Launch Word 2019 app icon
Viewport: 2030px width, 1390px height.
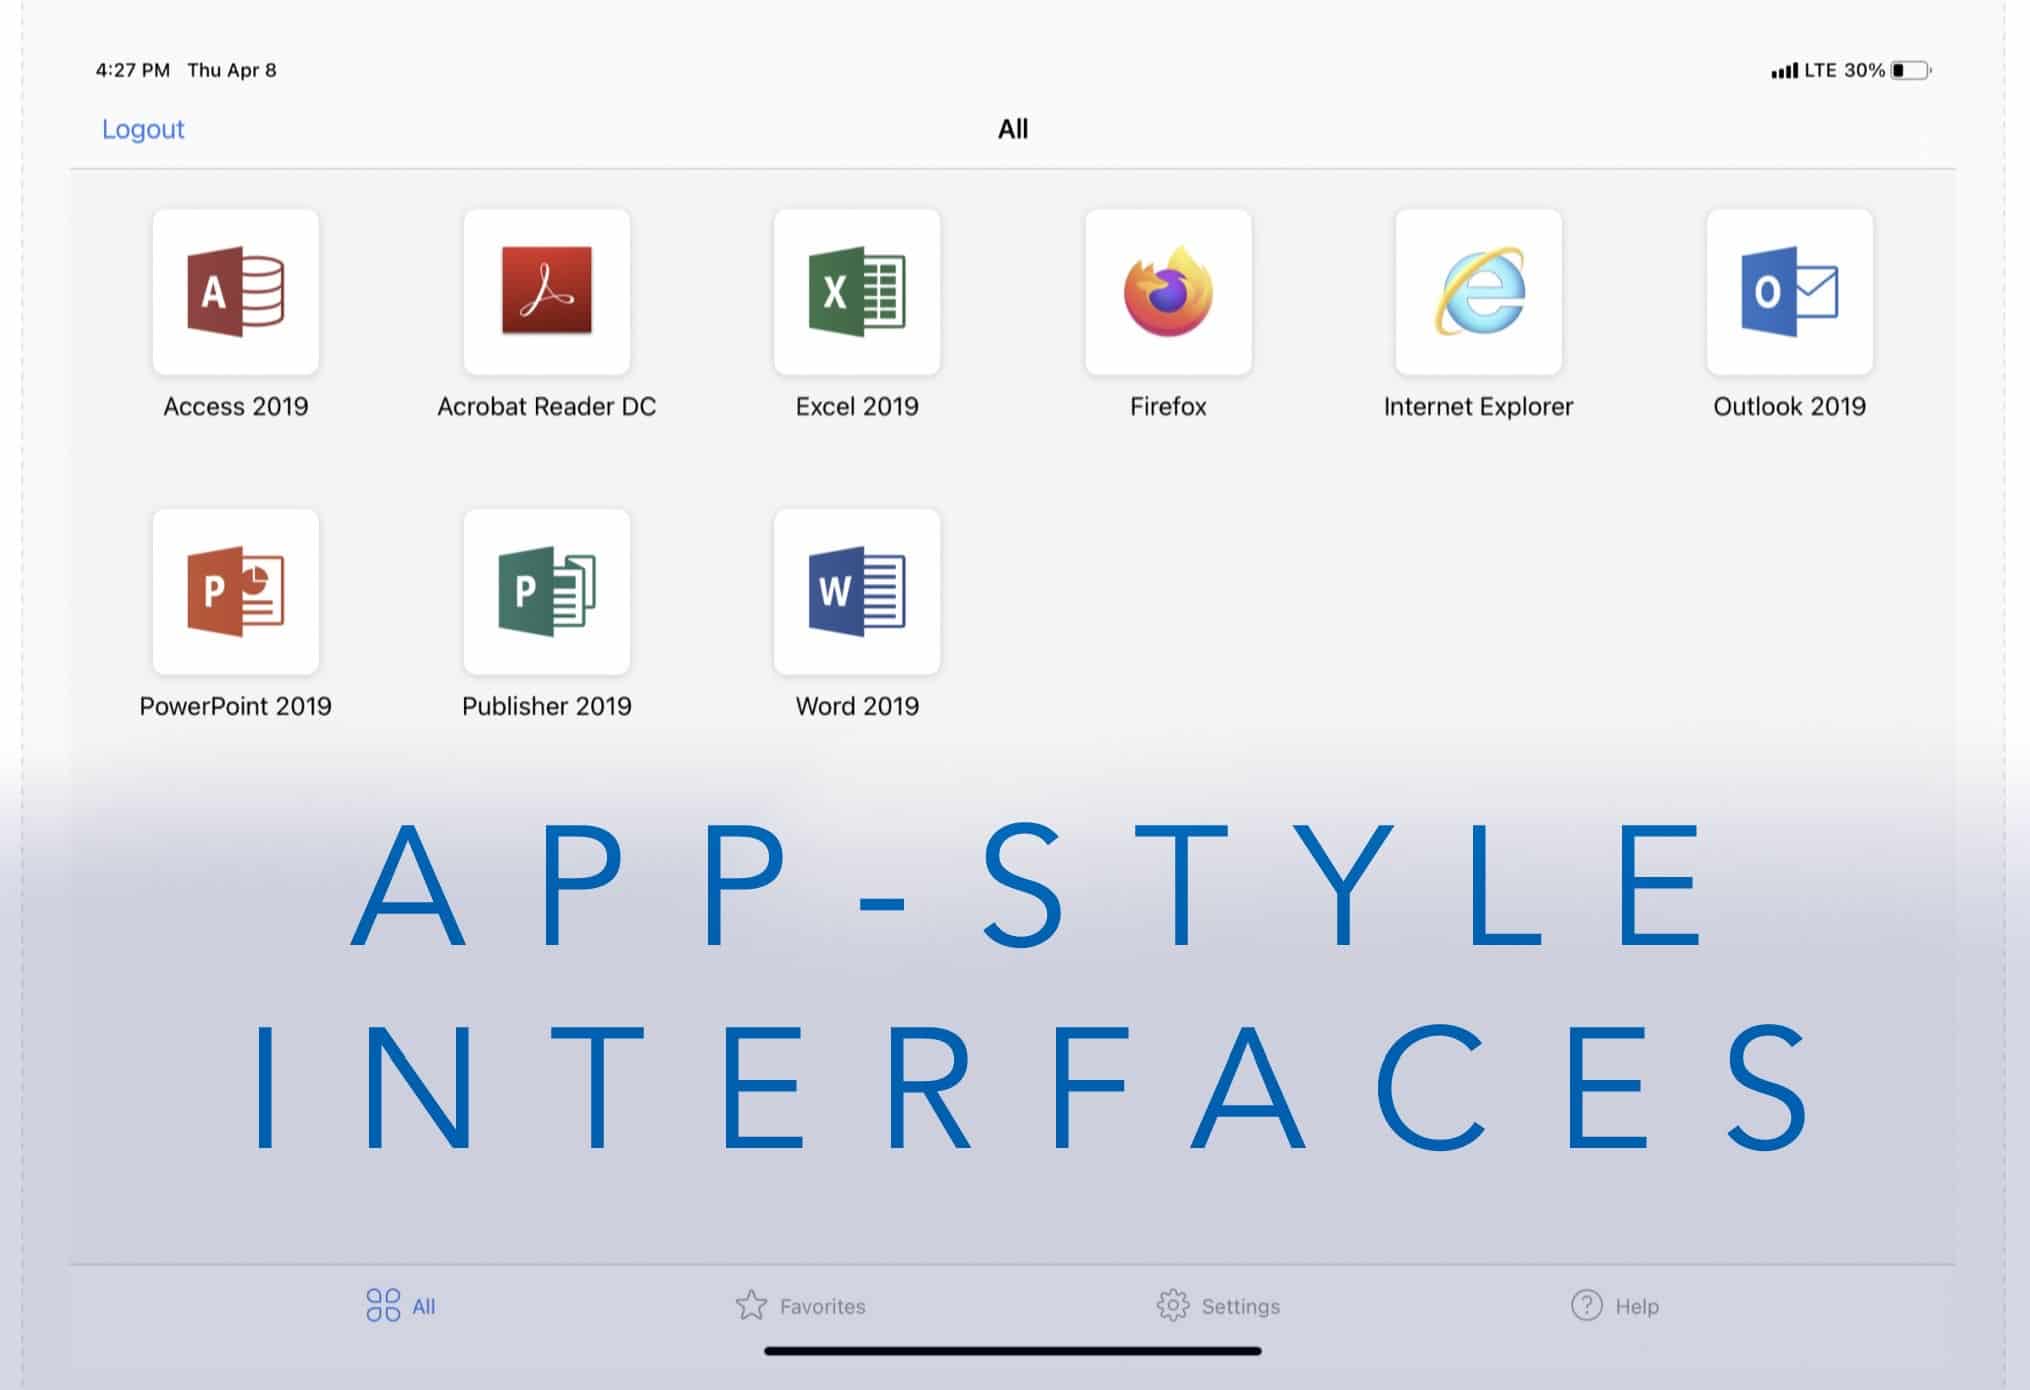click(857, 592)
